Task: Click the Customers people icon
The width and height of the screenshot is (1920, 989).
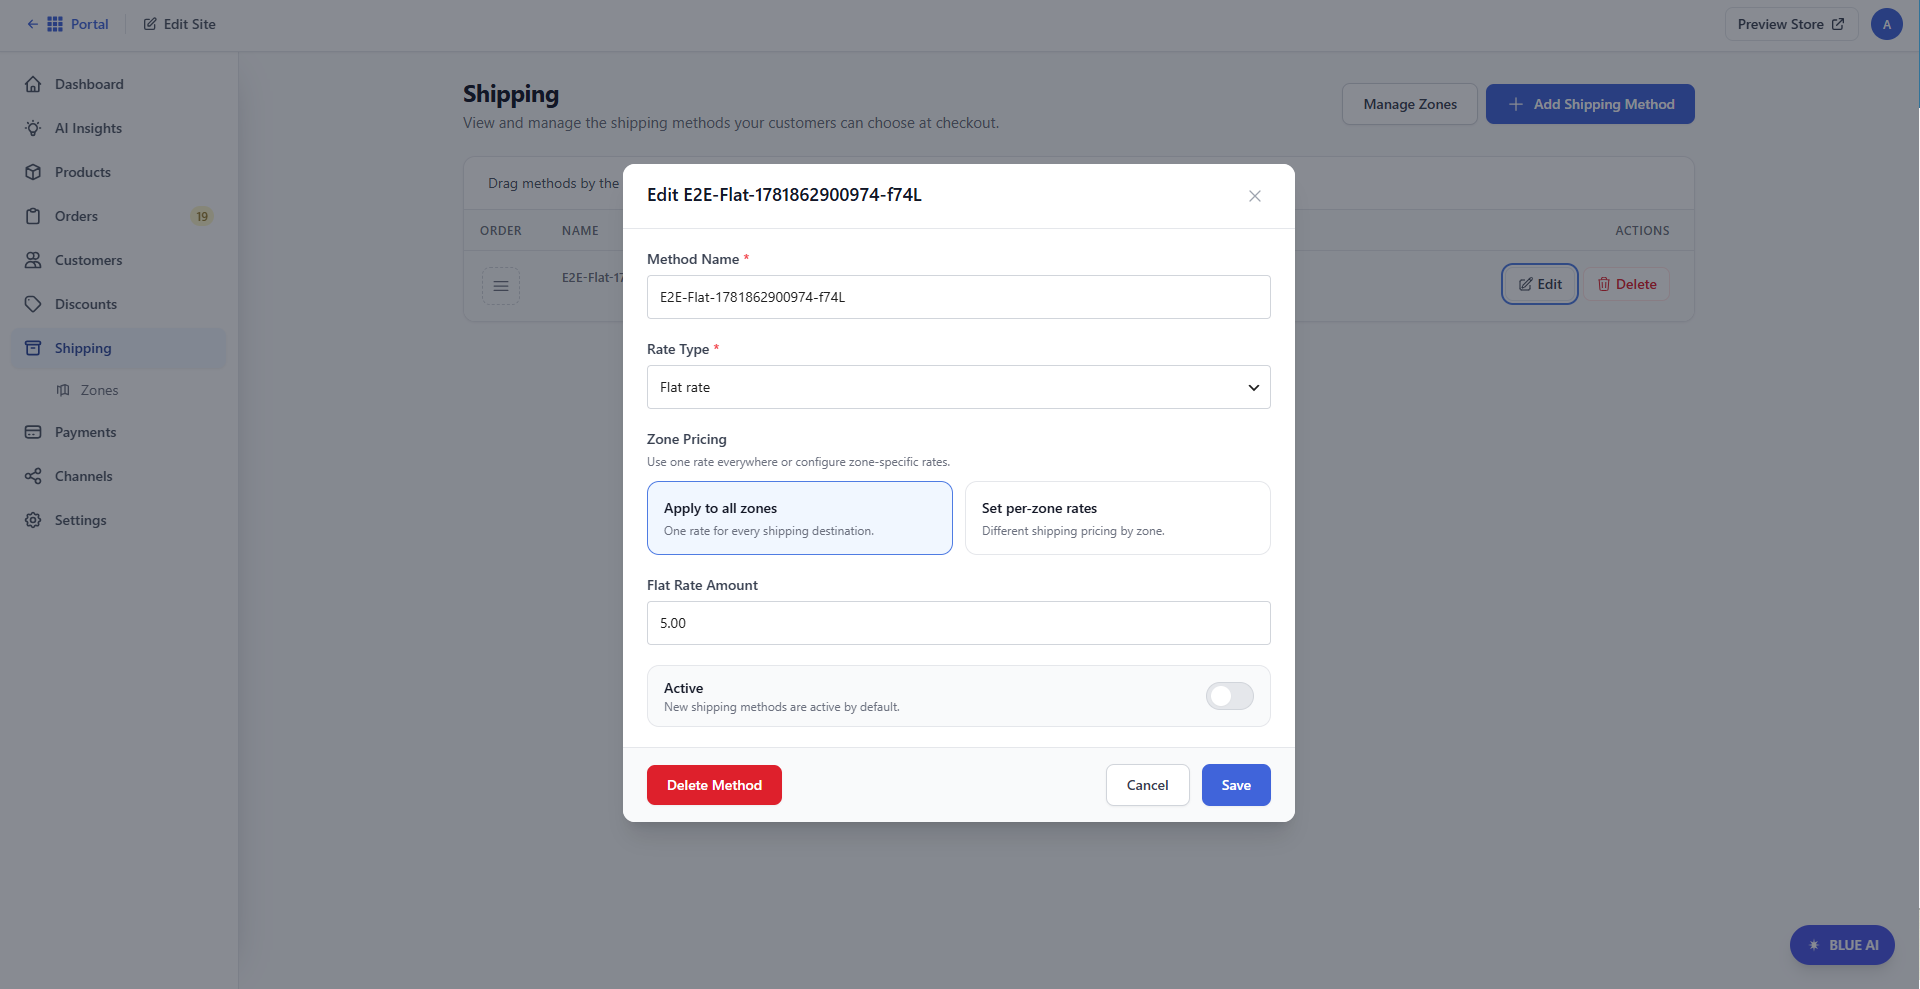Action: point(33,260)
